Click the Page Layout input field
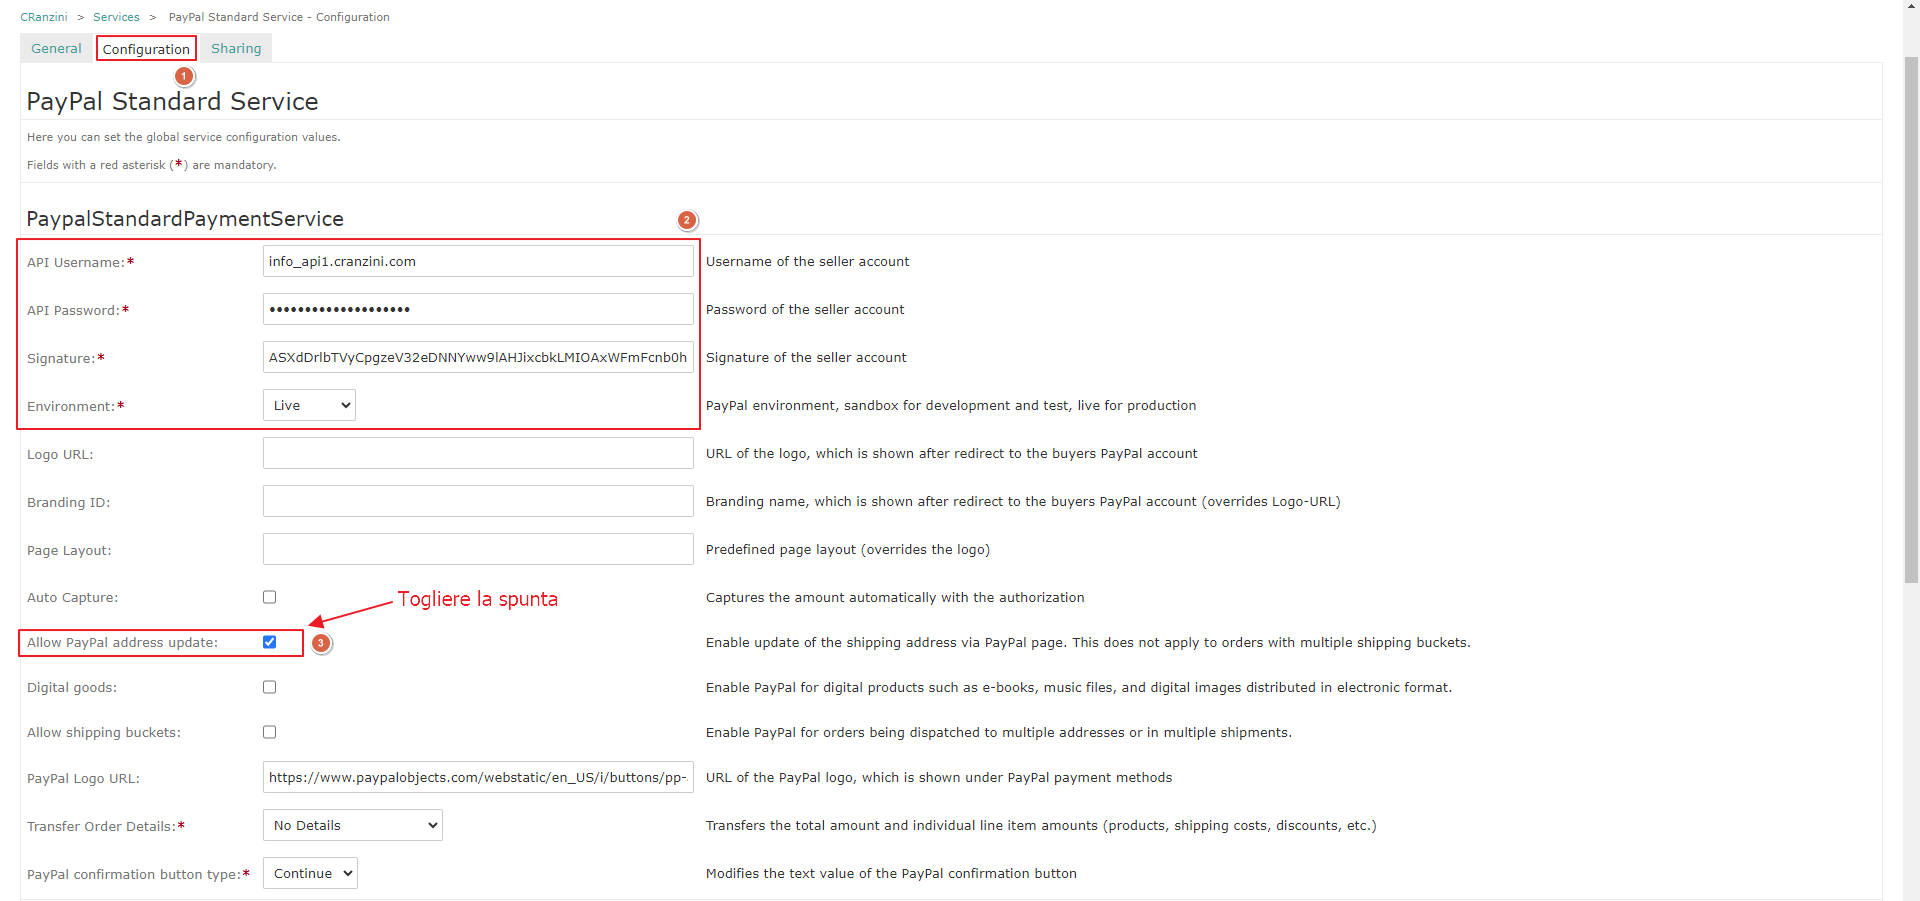This screenshot has width=1920, height=901. (478, 549)
